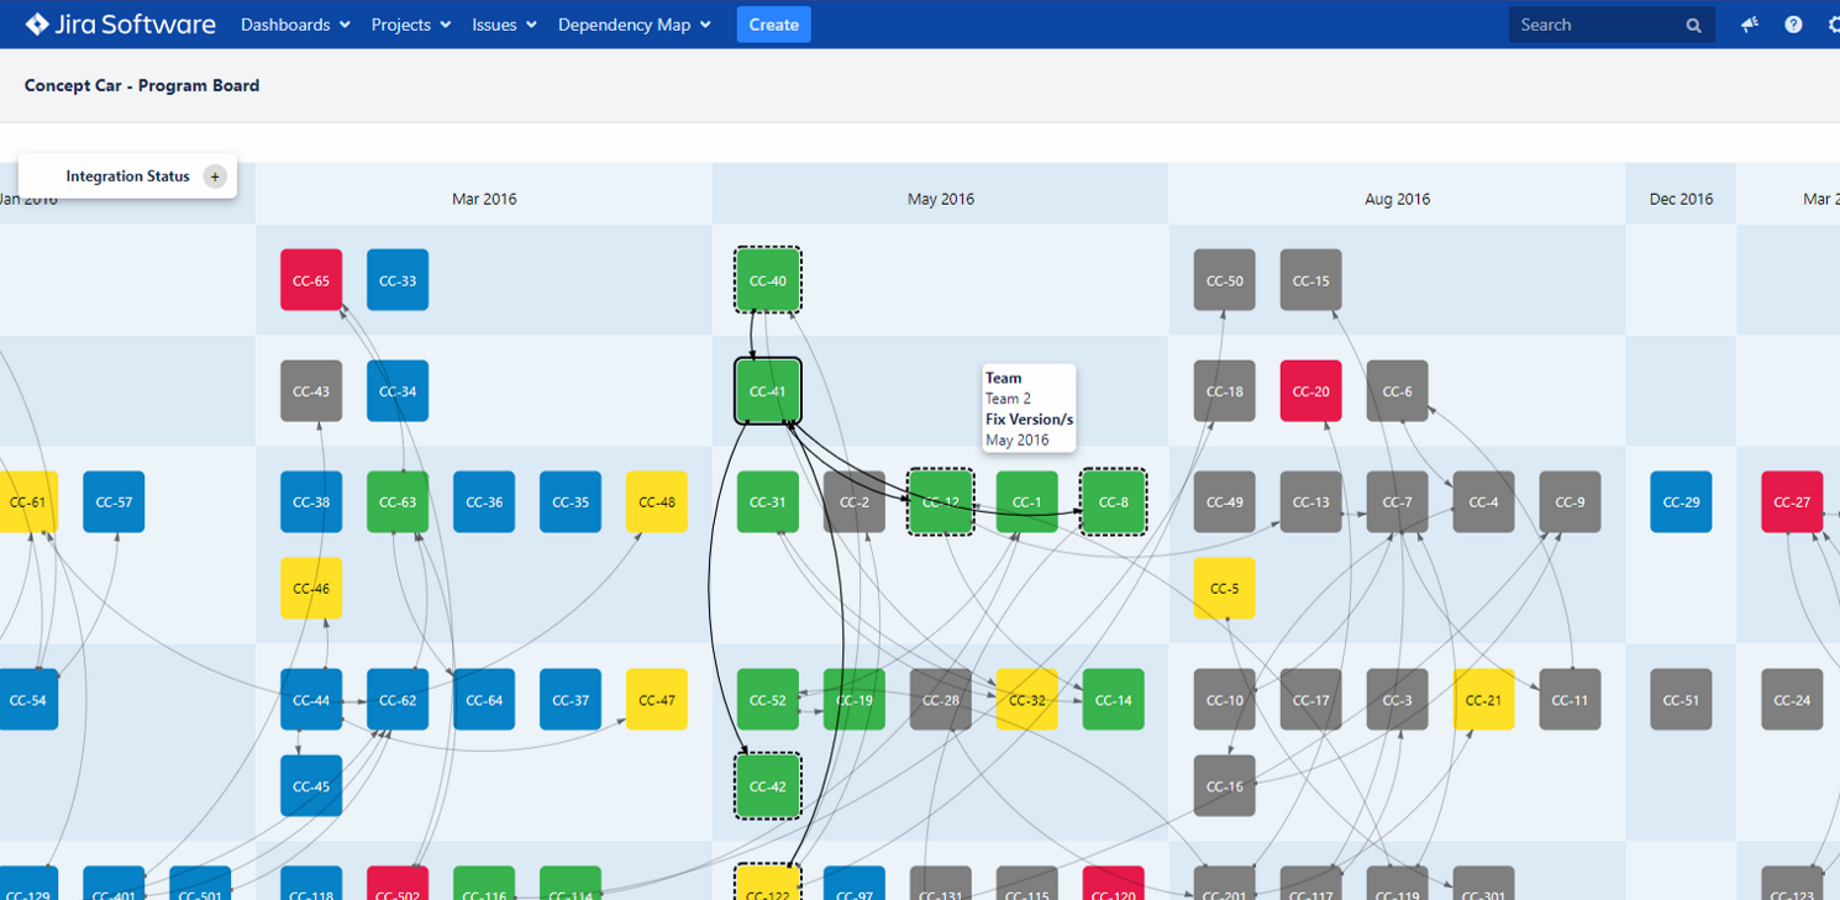The image size is (1840, 900).
Task: Click the Help question mark icon
Action: pos(1793,24)
